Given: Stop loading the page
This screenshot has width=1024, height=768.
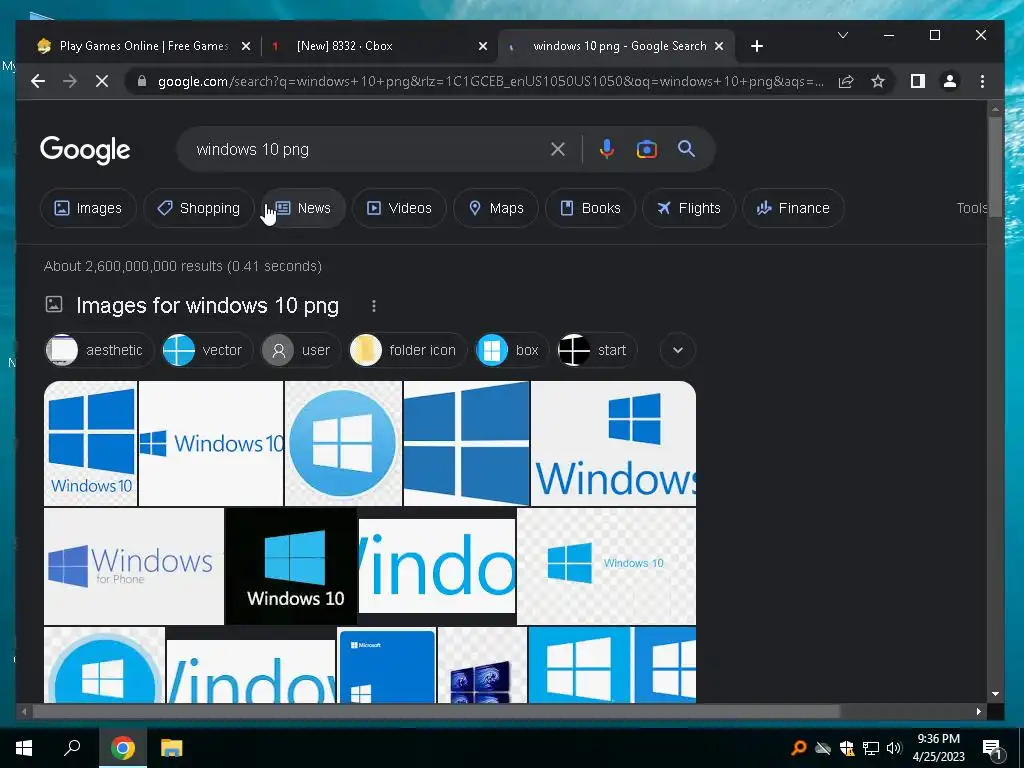Looking at the screenshot, I should pyautogui.click(x=102, y=82).
